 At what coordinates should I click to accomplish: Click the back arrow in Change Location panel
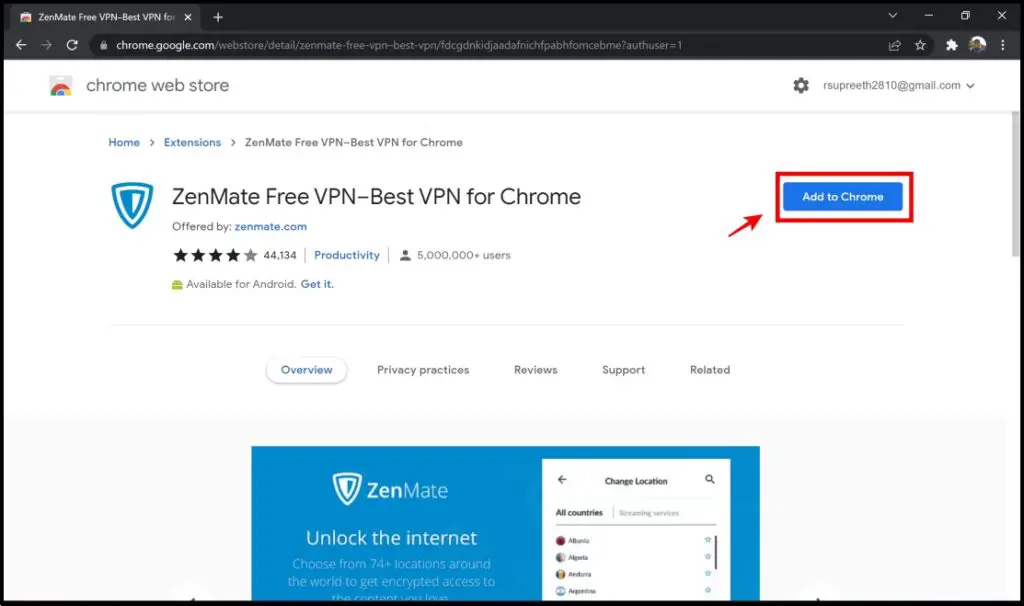(562, 479)
